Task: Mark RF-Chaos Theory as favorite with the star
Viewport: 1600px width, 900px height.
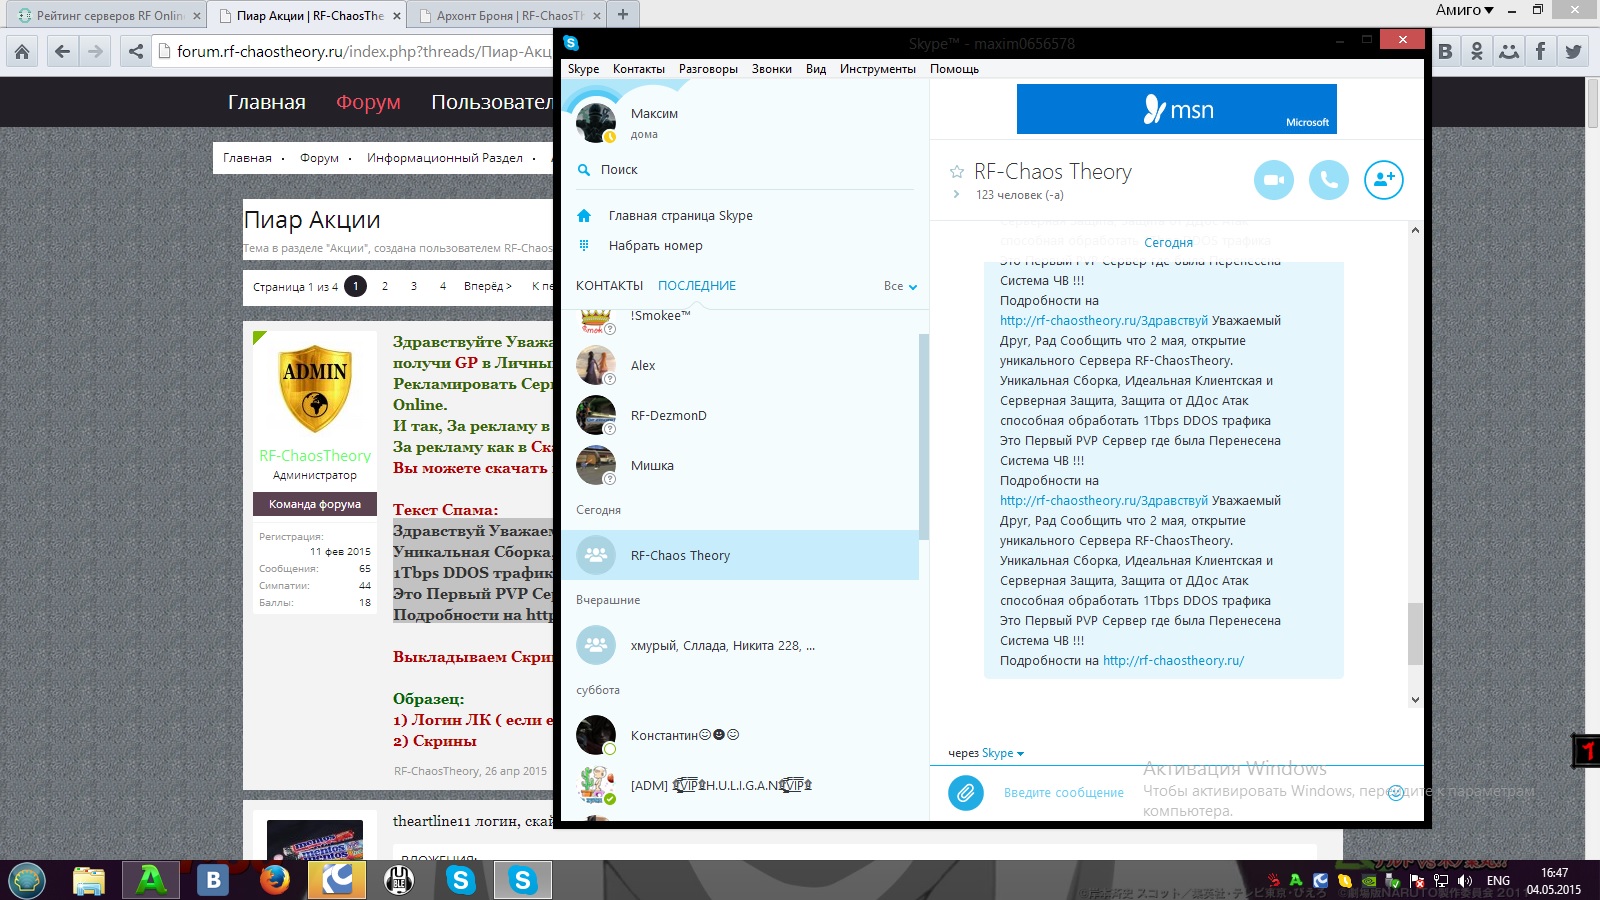Action: click(x=957, y=172)
